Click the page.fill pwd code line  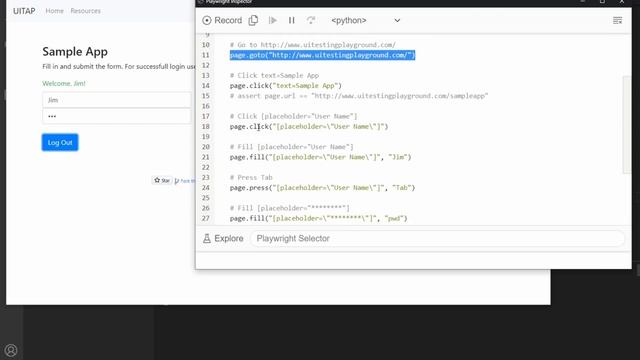[x=318, y=218]
